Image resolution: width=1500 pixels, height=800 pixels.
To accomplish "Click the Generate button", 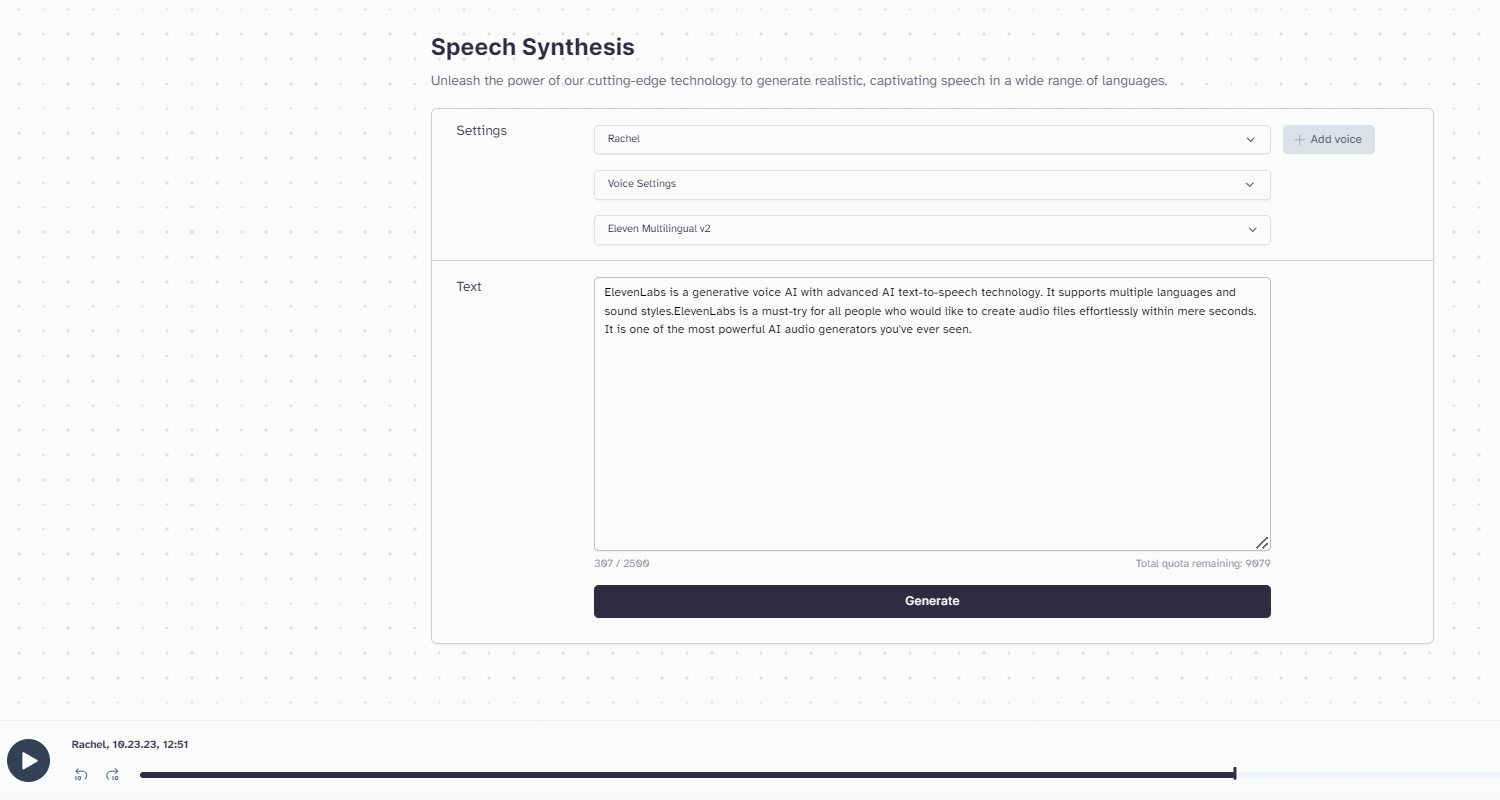I will click(x=932, y=601).
